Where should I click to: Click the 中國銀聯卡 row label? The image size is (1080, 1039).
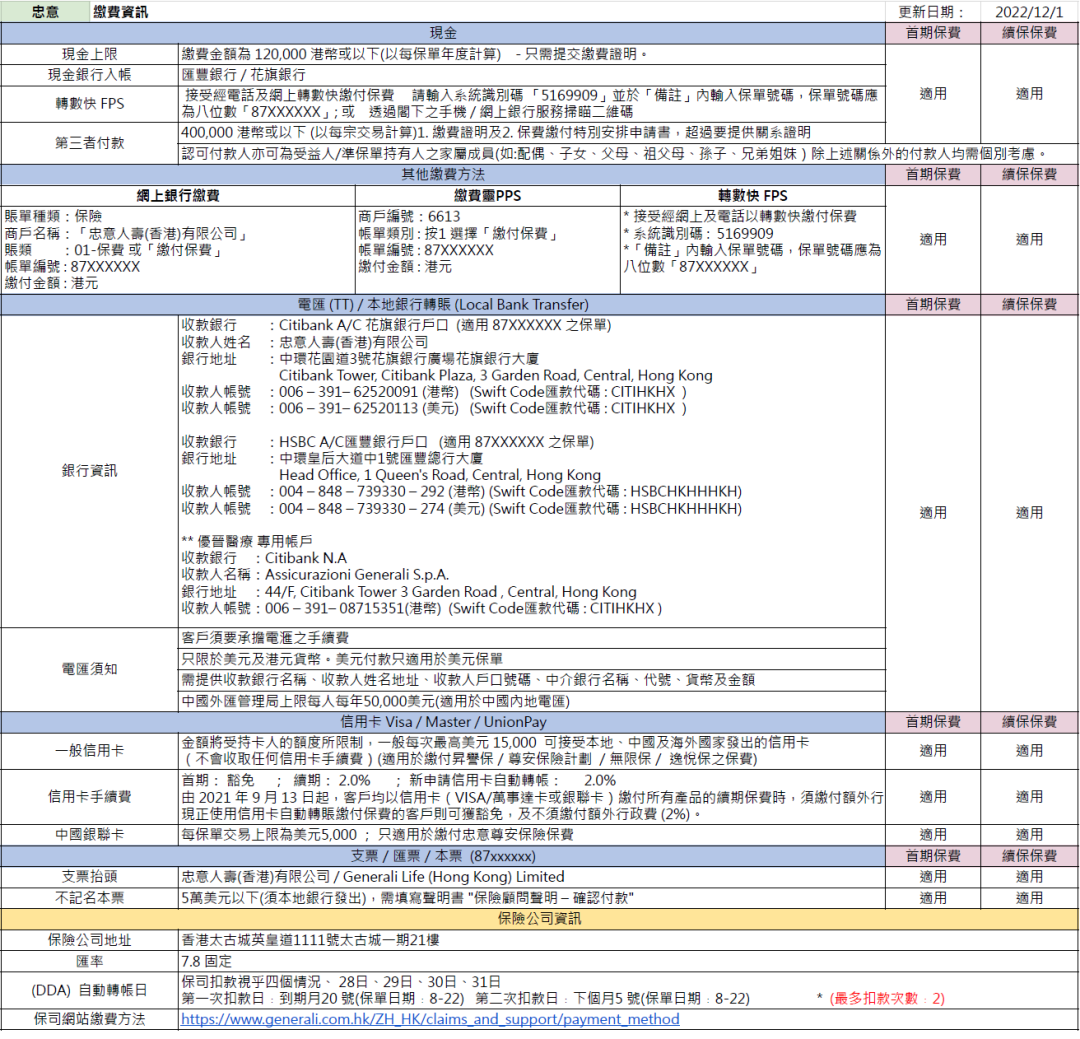(89, 834)
